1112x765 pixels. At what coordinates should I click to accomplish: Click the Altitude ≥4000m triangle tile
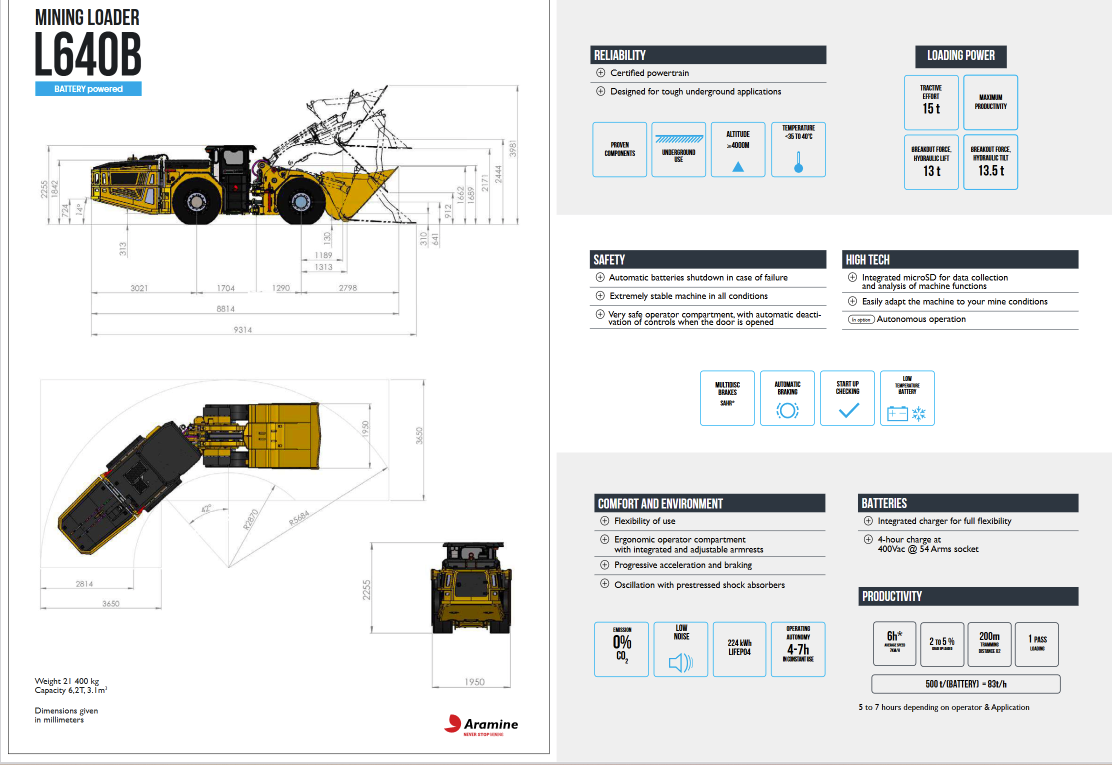click(x=738, y=150)
